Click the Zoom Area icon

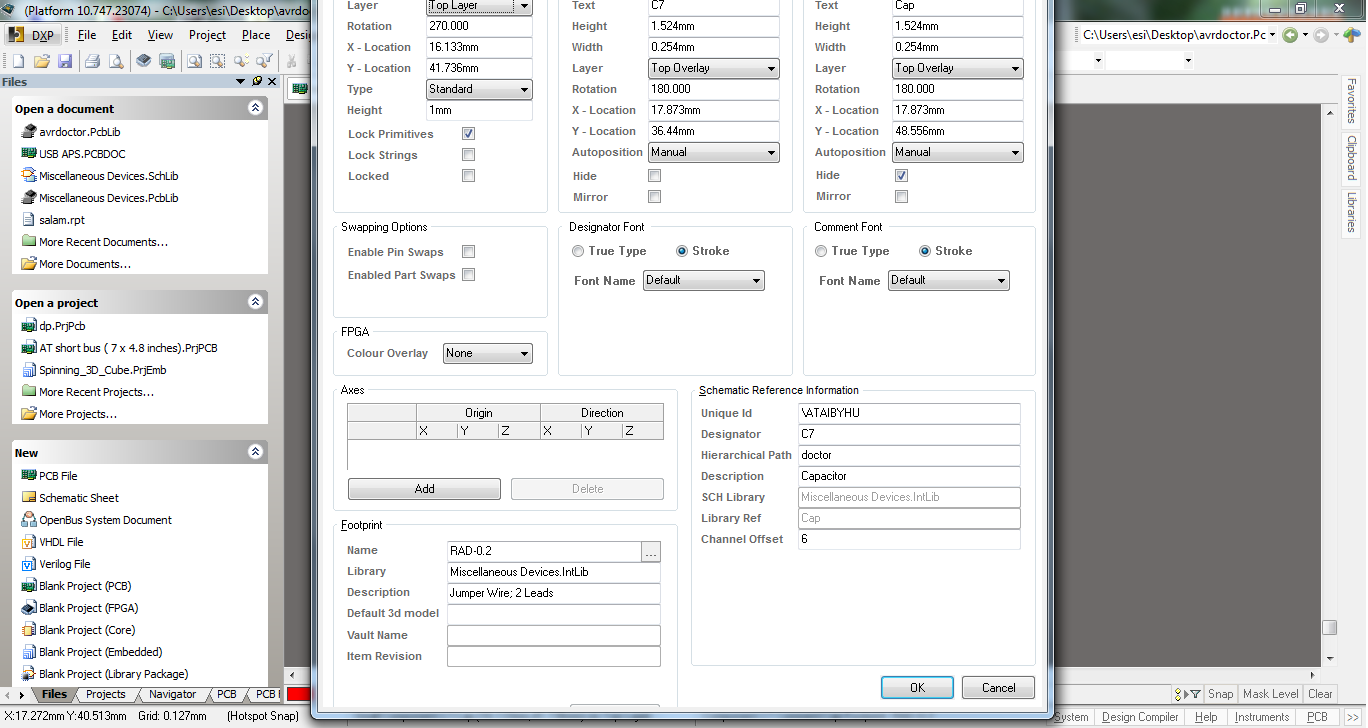click(x=217, y=62)
